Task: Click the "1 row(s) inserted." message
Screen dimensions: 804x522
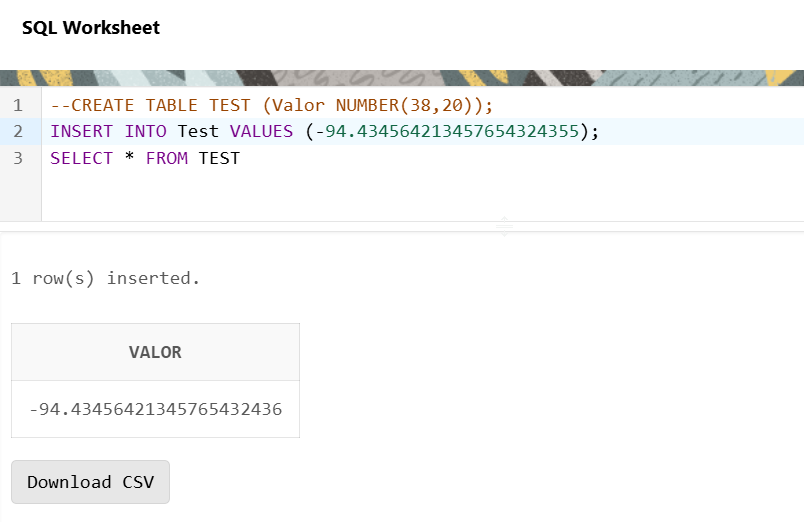Action: tap(106, 278)
